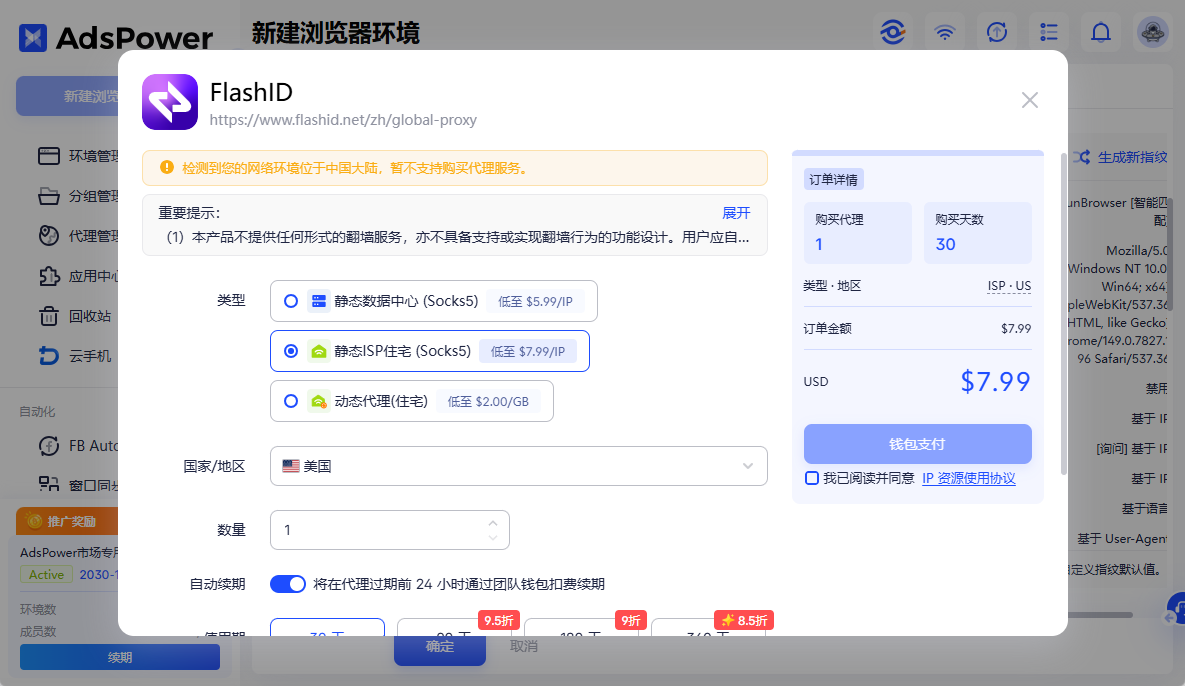The width and height of the screenshot is (1185, 686).
Task: Click the upload update circle icon
Action: click(x=997, y=32)
